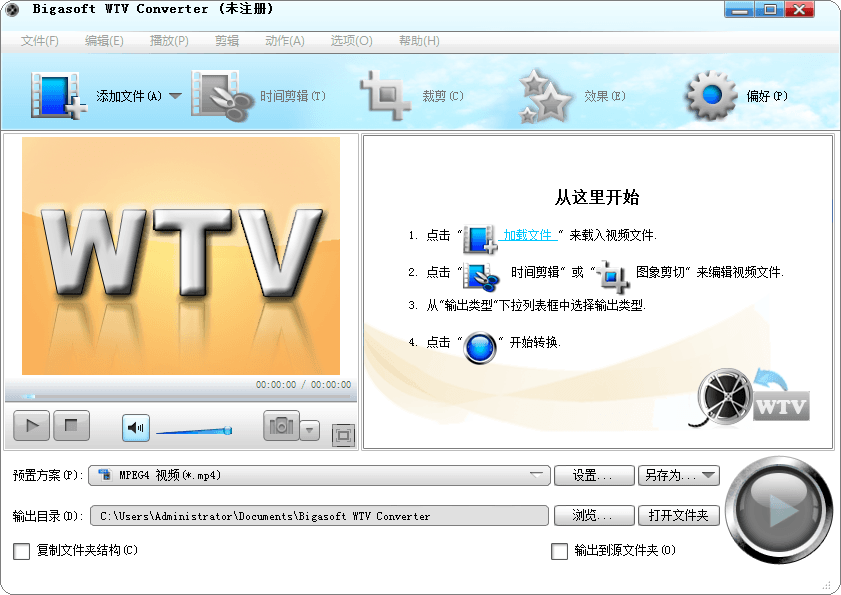
Task: Toggle full screen preview icon
Action: (x=343, y=435)
